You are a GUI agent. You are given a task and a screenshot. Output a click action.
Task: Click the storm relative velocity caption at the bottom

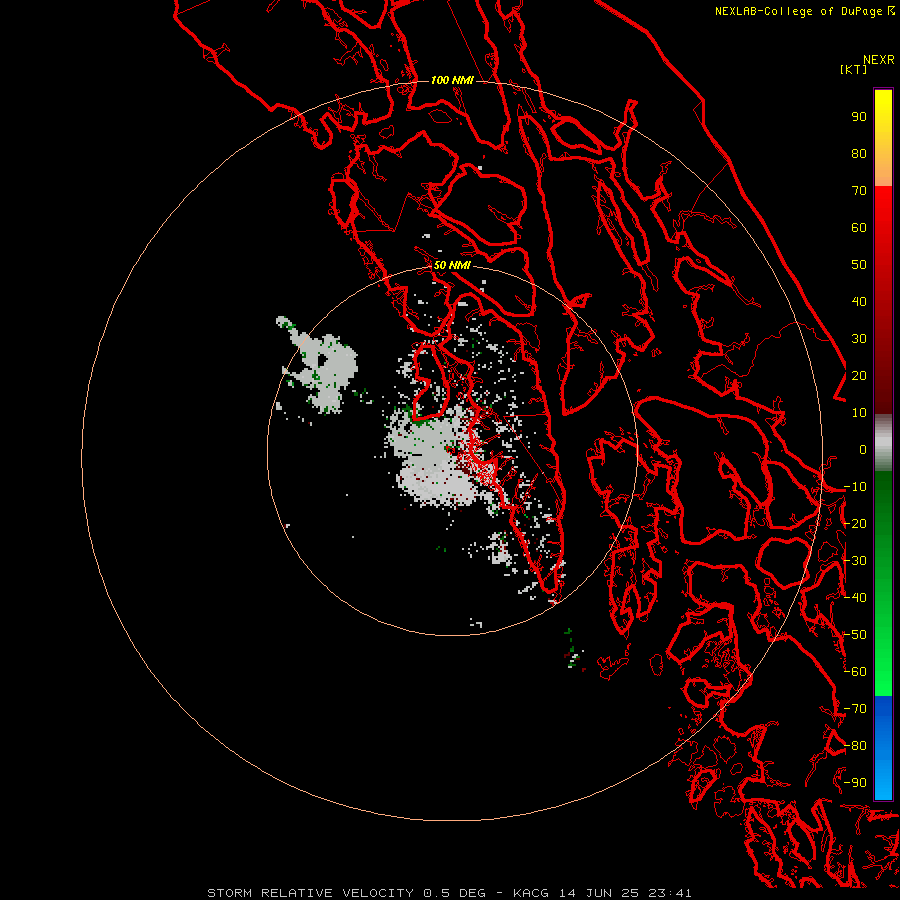(x=449, y=893)
